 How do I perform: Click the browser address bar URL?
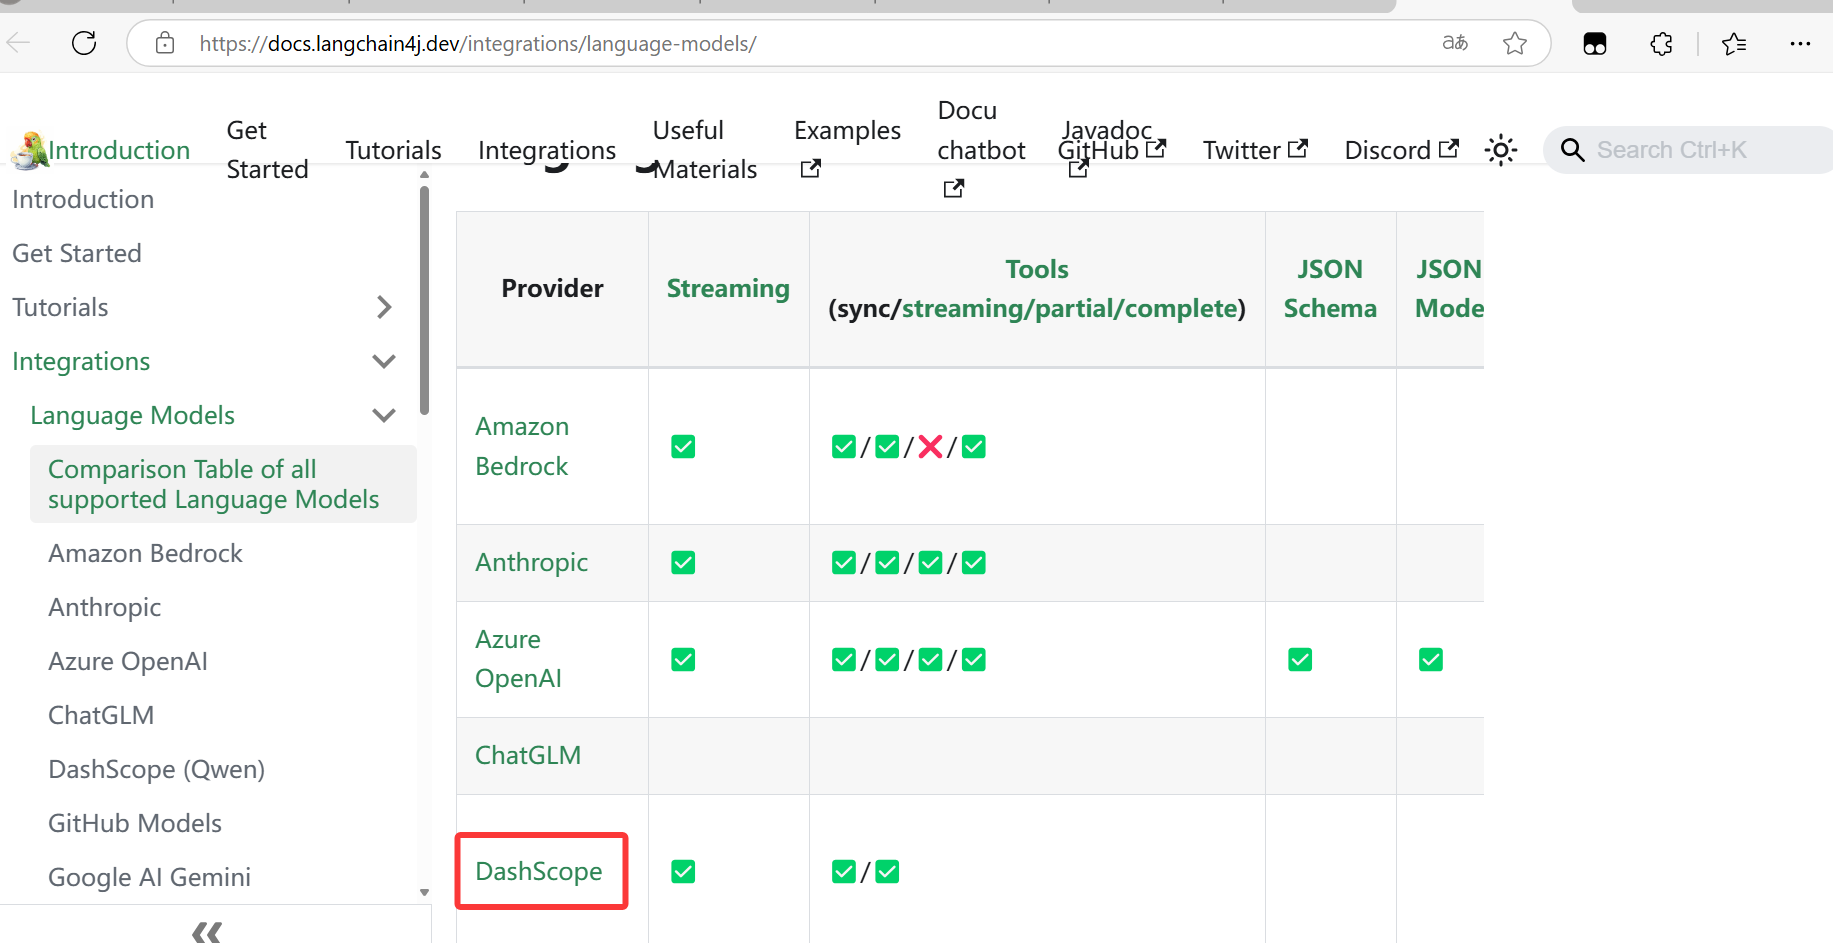pyautogui.click(x=478, y=43)
